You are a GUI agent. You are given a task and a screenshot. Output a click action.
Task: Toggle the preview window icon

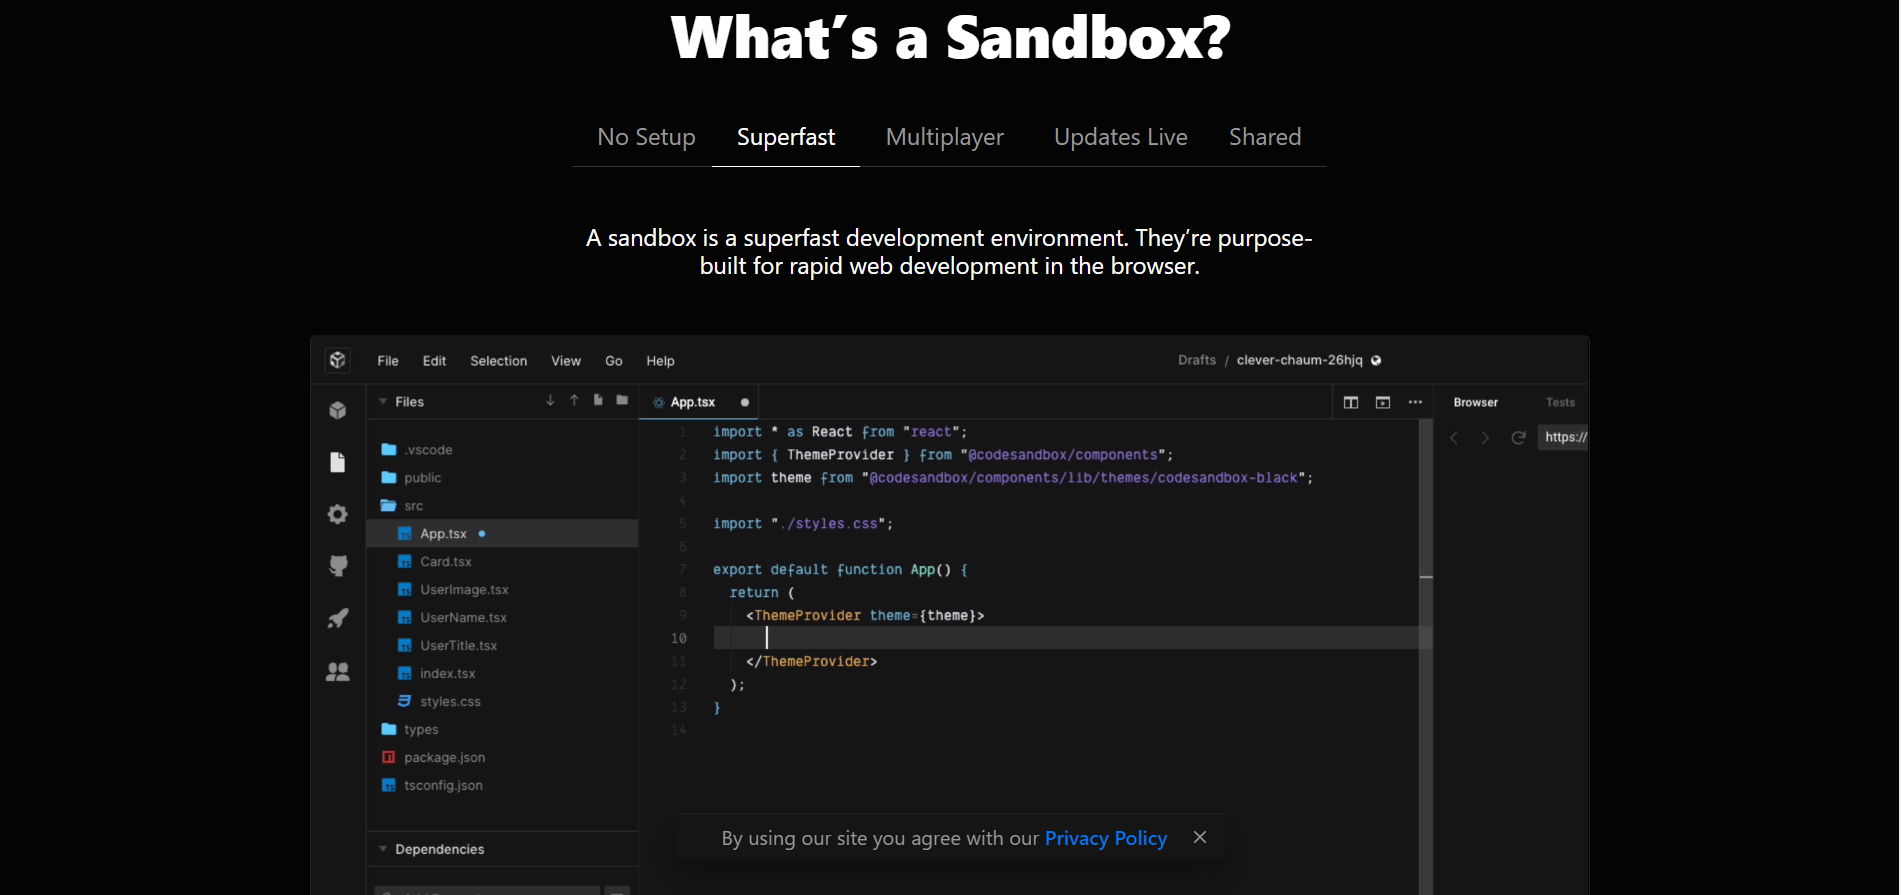click(1383, 402)
